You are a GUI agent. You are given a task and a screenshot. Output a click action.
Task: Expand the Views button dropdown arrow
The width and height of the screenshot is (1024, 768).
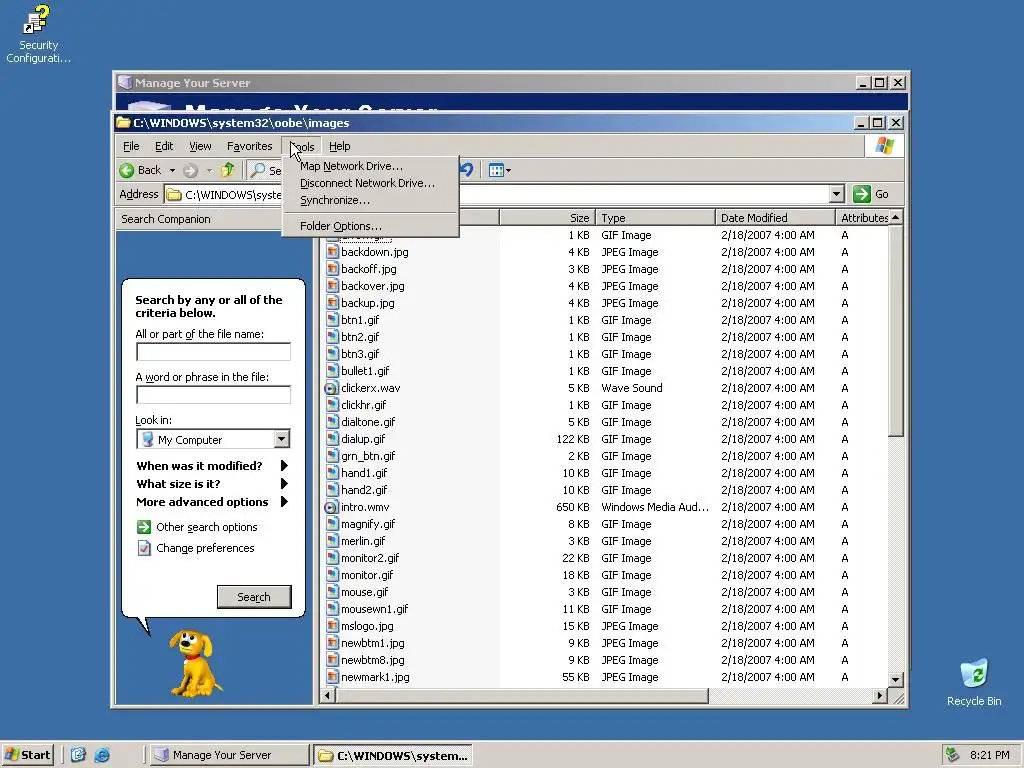(x=508, y=170)
